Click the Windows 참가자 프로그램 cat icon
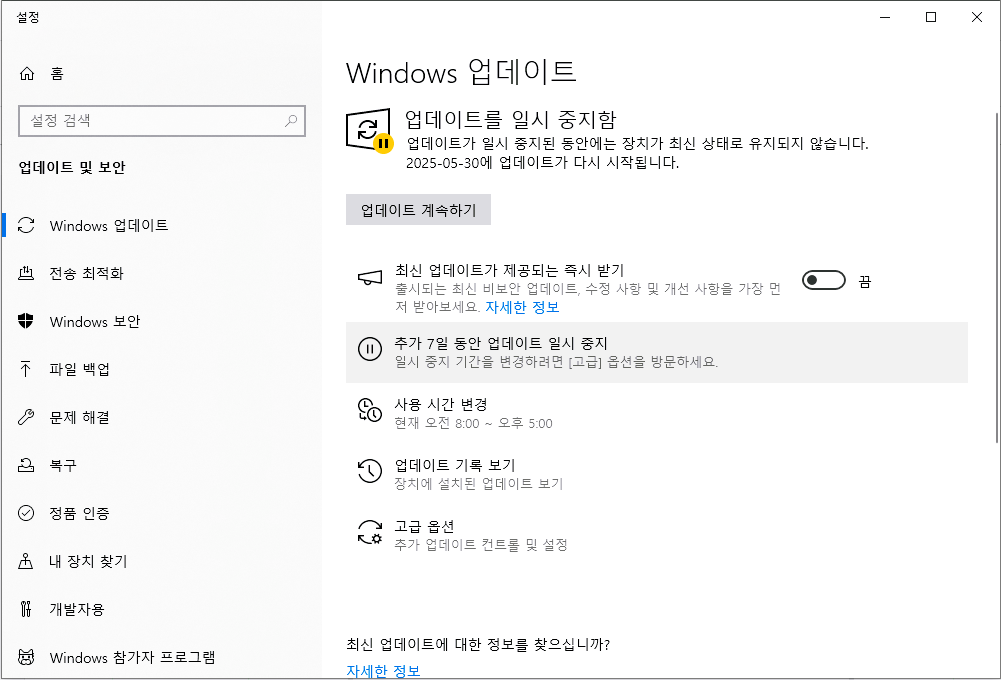1001x680 pixels. click(26, 657)
